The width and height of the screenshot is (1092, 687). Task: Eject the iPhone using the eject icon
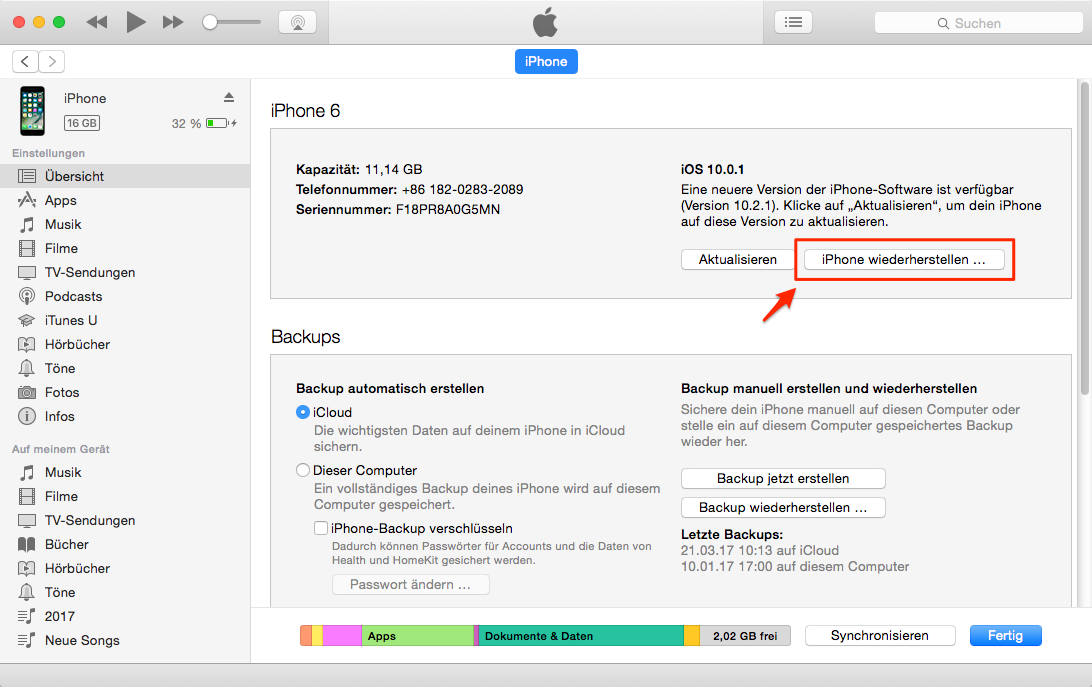click(x=228, y=98)
